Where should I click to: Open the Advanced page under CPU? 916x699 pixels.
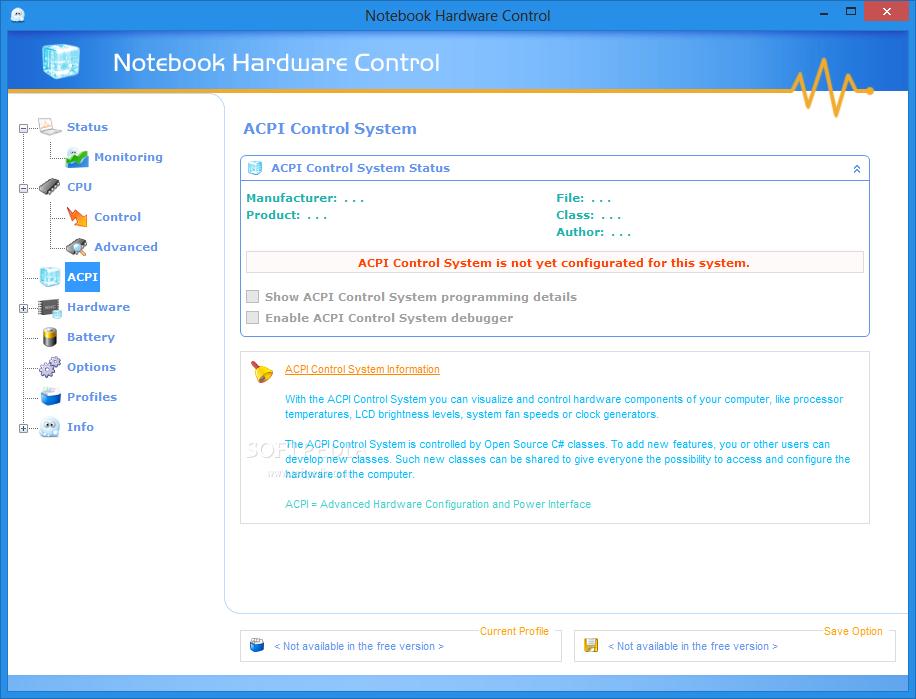(x=126, y=247)
